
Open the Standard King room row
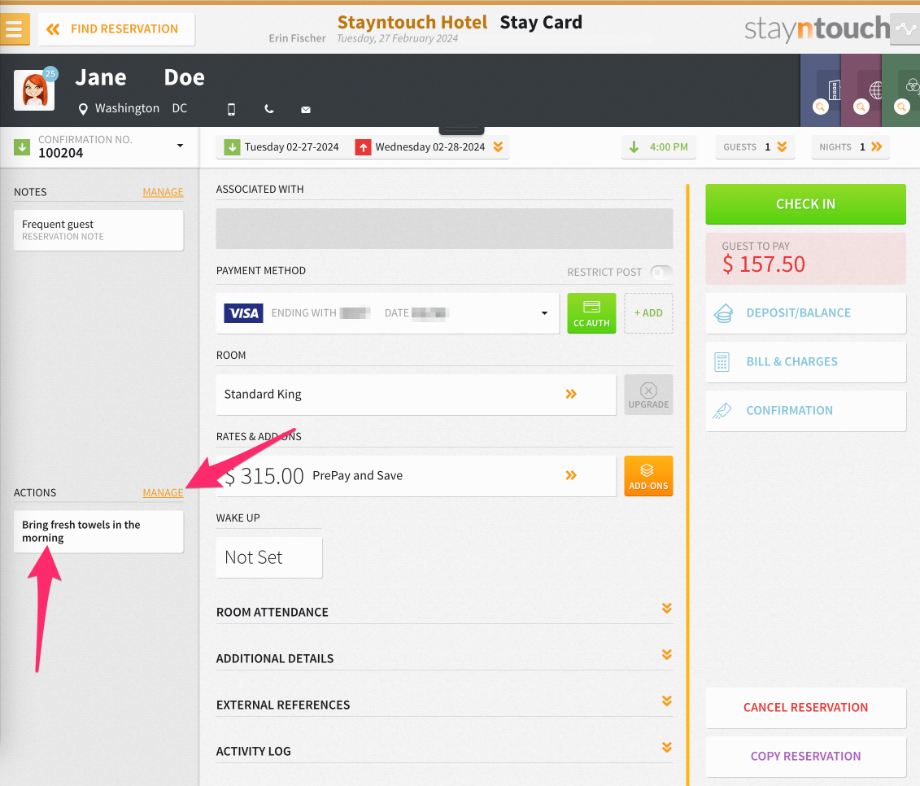(416, 394)
